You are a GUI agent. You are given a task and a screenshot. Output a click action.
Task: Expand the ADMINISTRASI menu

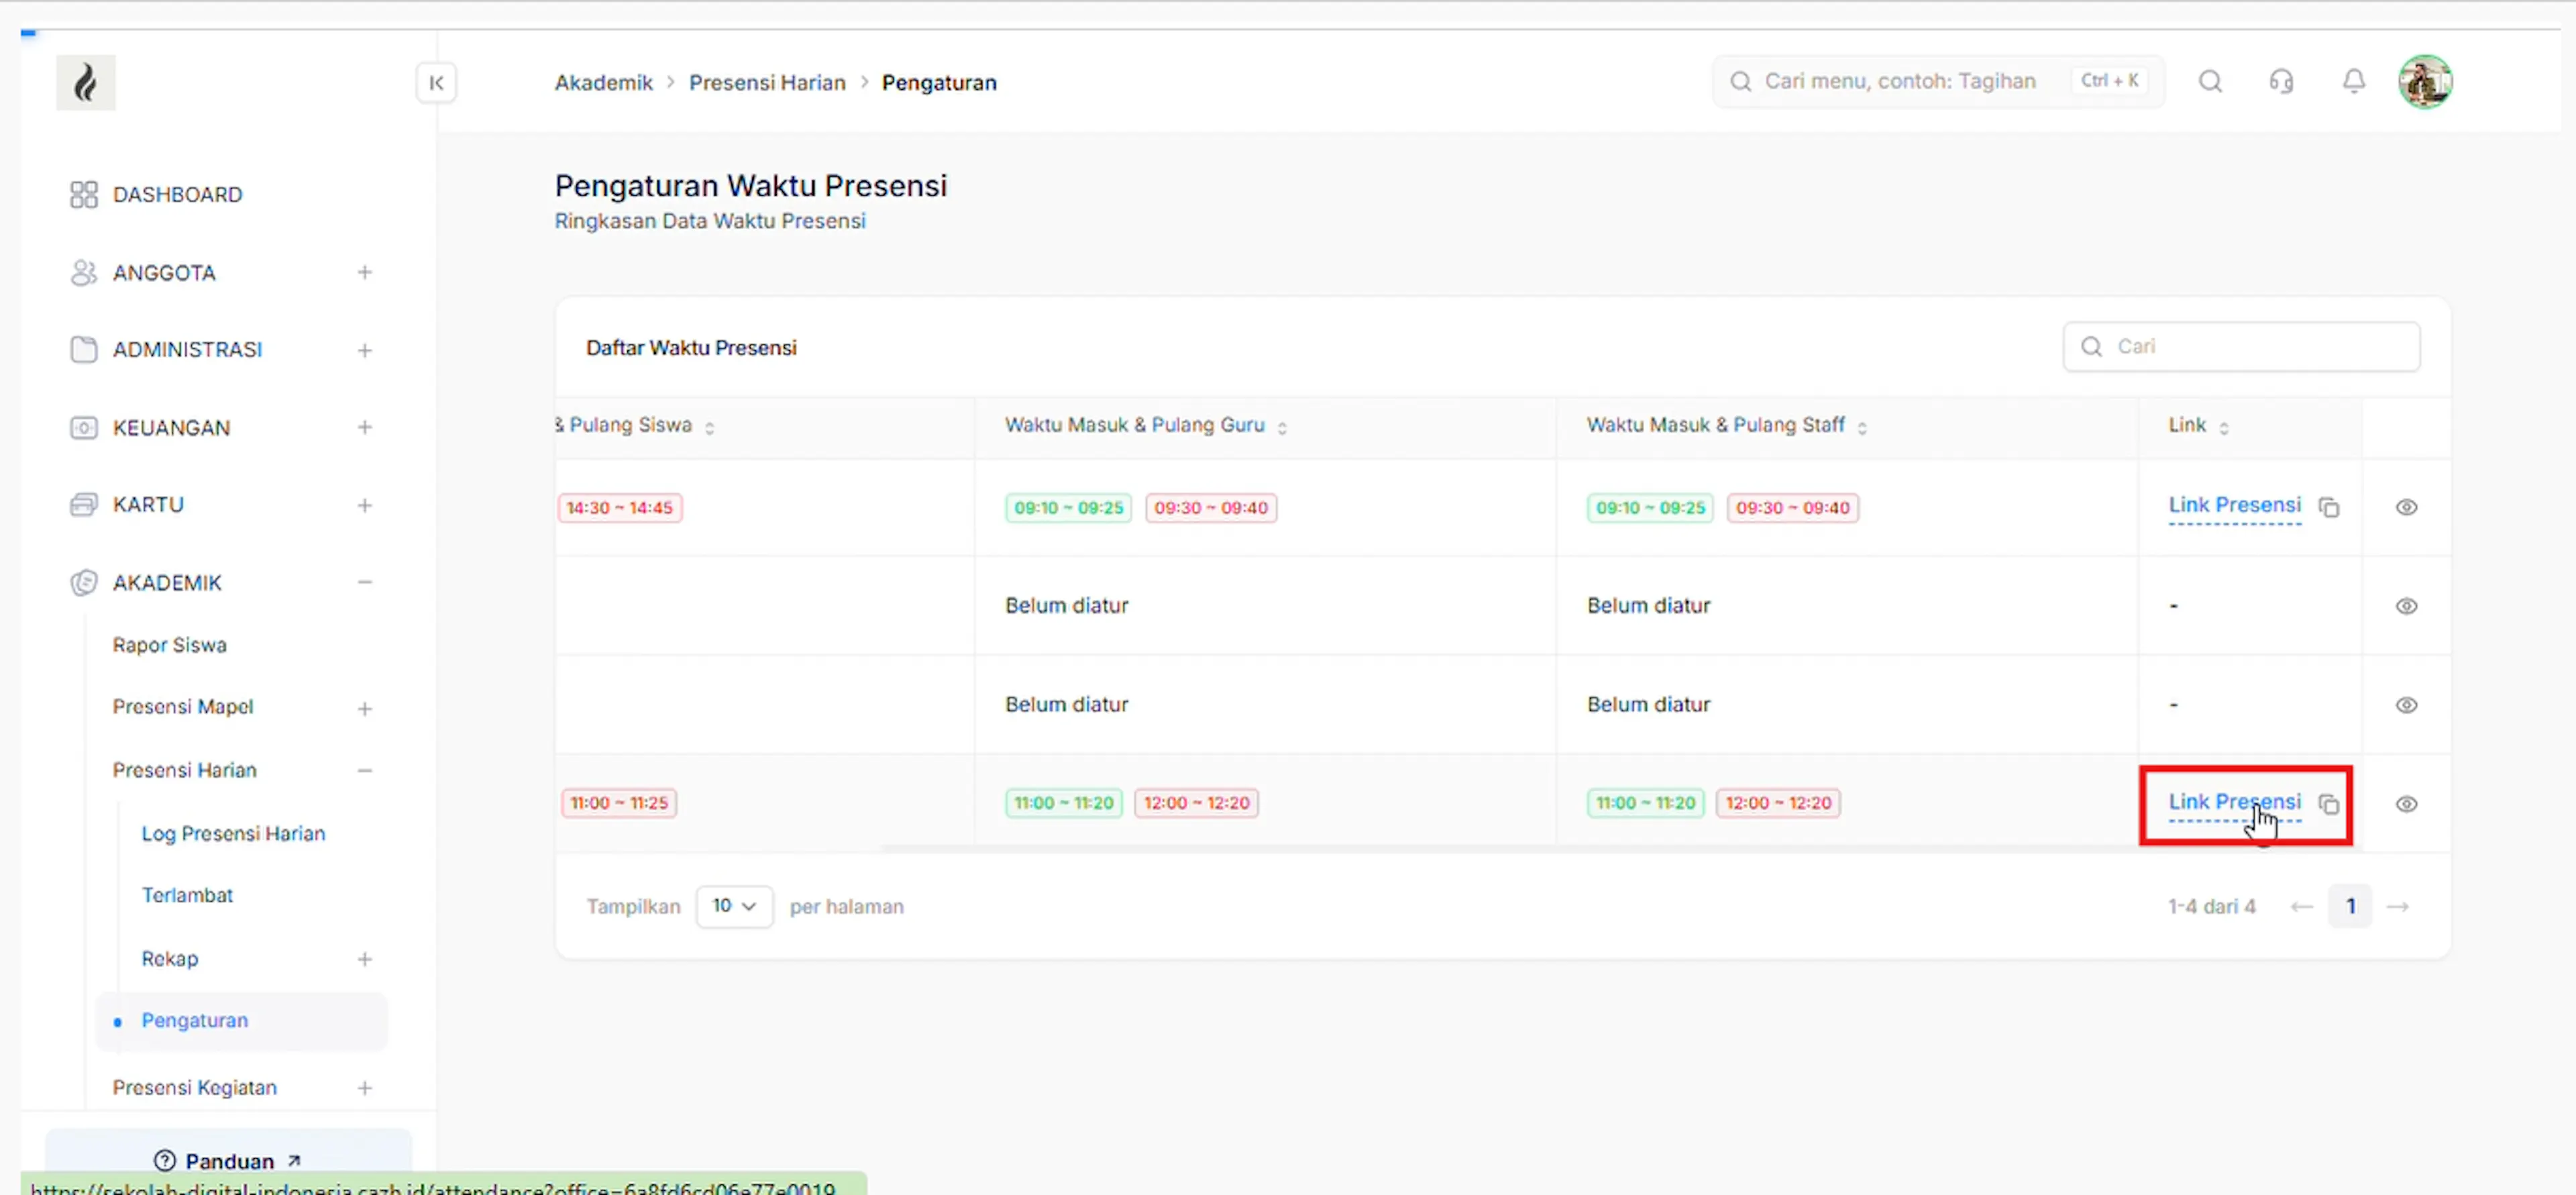click(x=364, y=350)
